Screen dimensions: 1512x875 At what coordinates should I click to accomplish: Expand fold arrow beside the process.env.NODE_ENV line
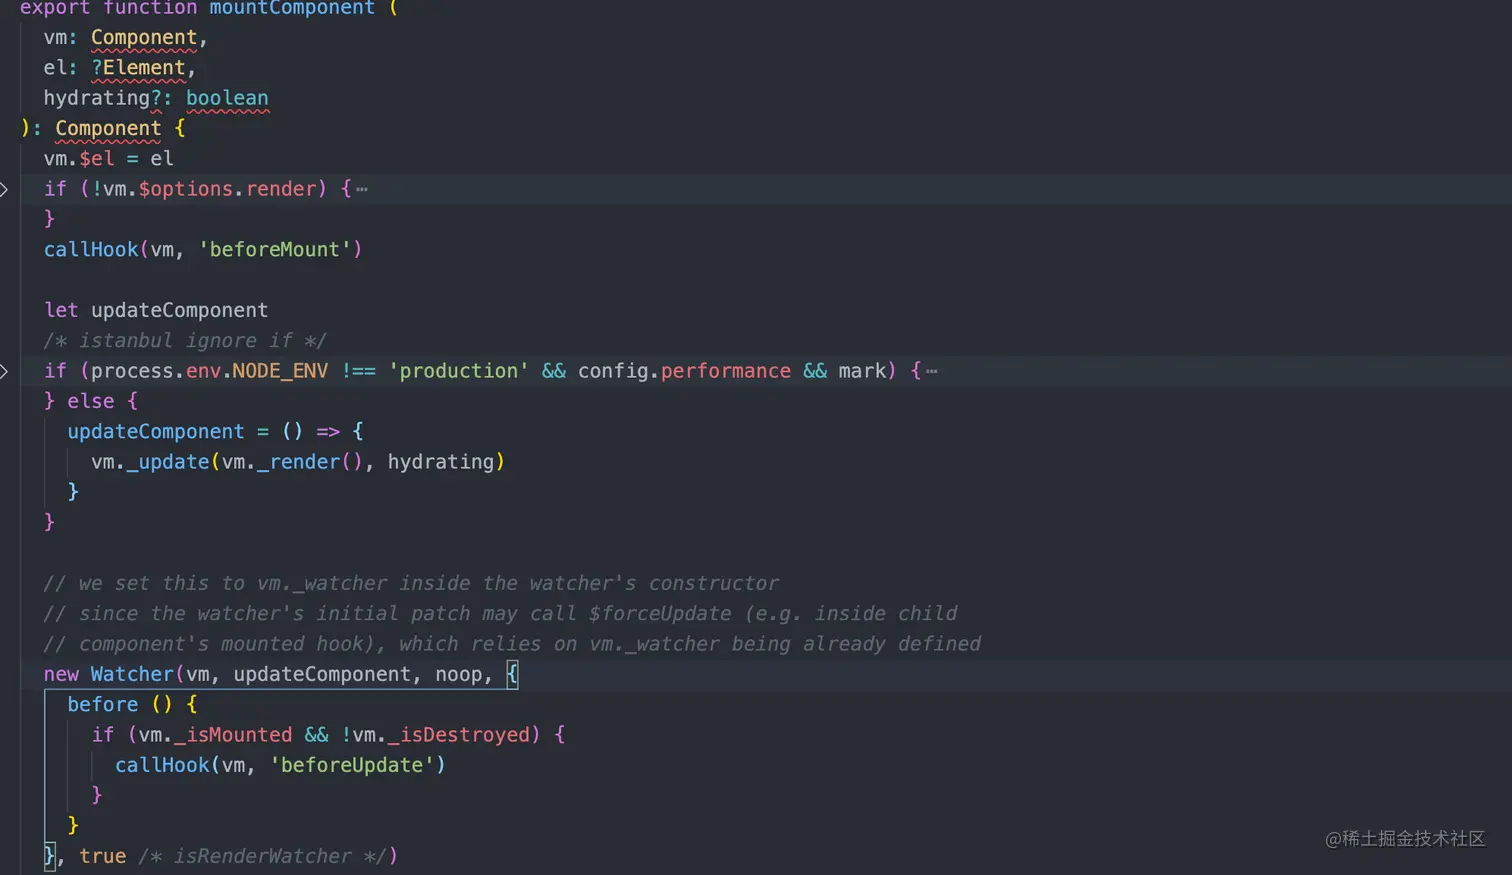coord(4,371)
